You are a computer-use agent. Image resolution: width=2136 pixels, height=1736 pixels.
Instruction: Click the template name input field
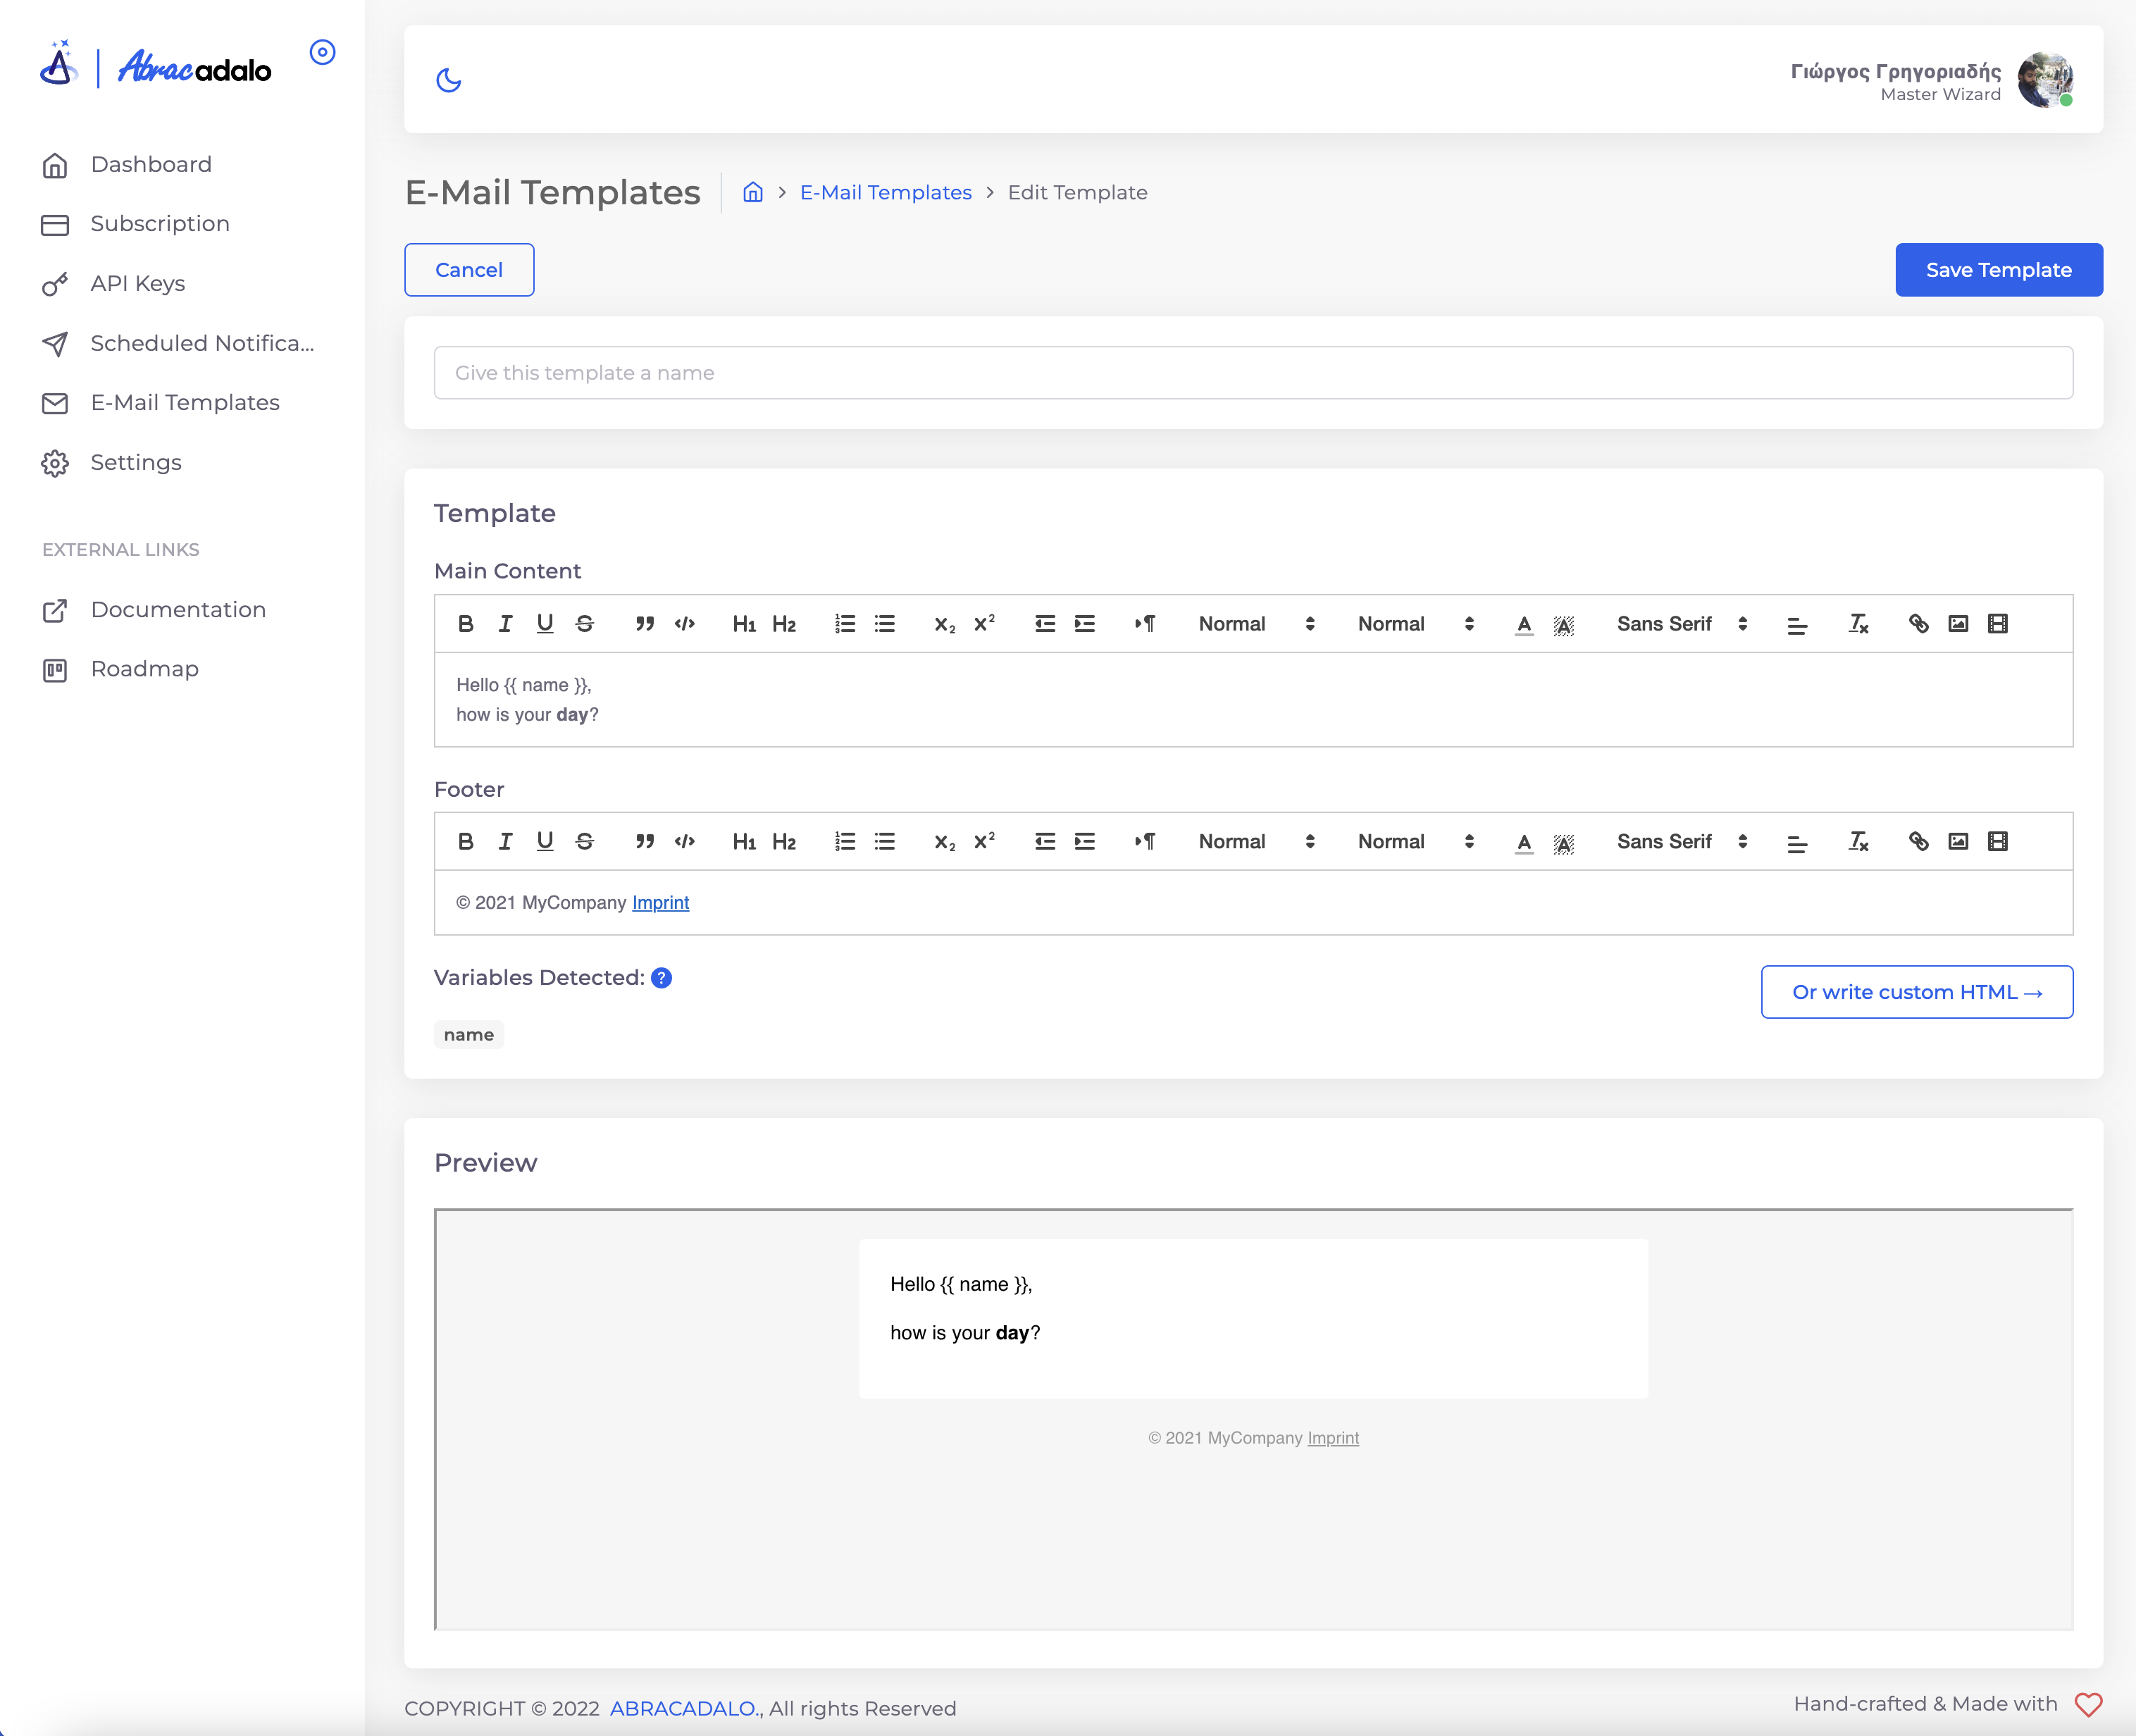click(x=1253, y=373)
